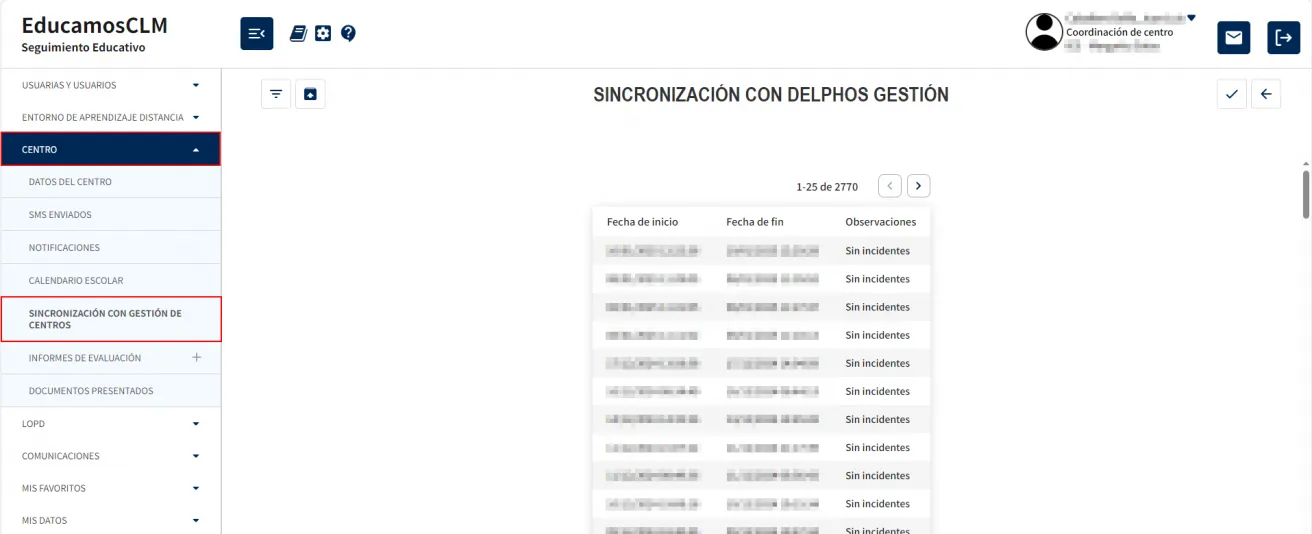Click the page vertical scrollbar thumb
The height and width of the screenshot is (534, 1312).
click(1306, 193)
